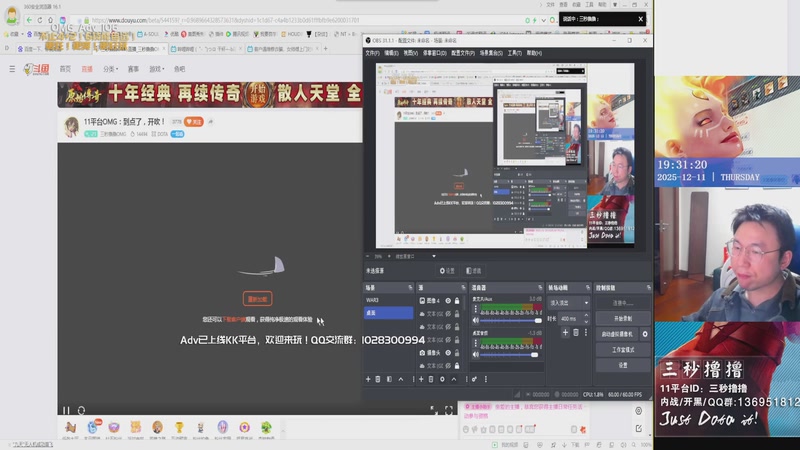Open 设置 at the bottom of OBS controls
The width and height of the screenshot is (800, 450).
pyautogui.click(x=623, y=365)
